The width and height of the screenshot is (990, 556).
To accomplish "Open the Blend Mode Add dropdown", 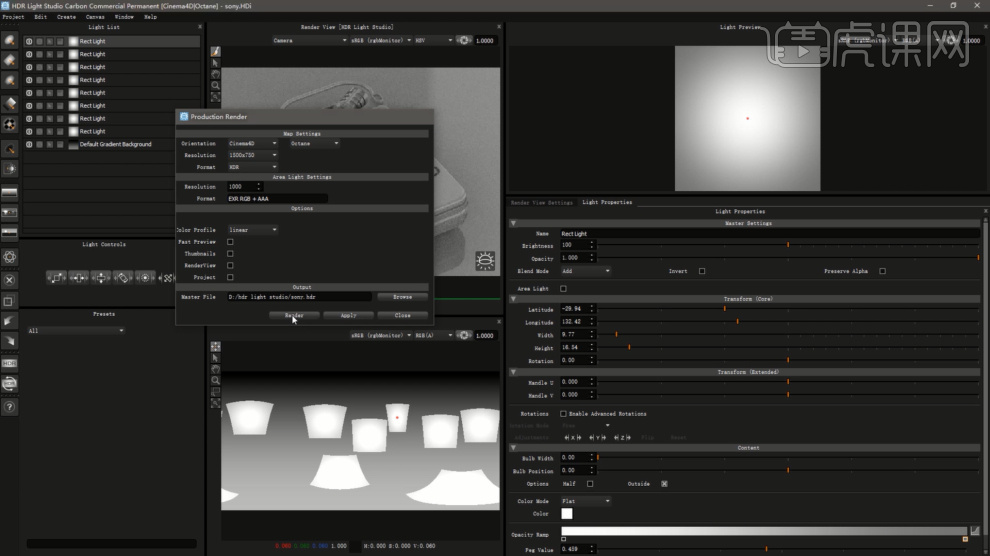I will coord(586,271).
